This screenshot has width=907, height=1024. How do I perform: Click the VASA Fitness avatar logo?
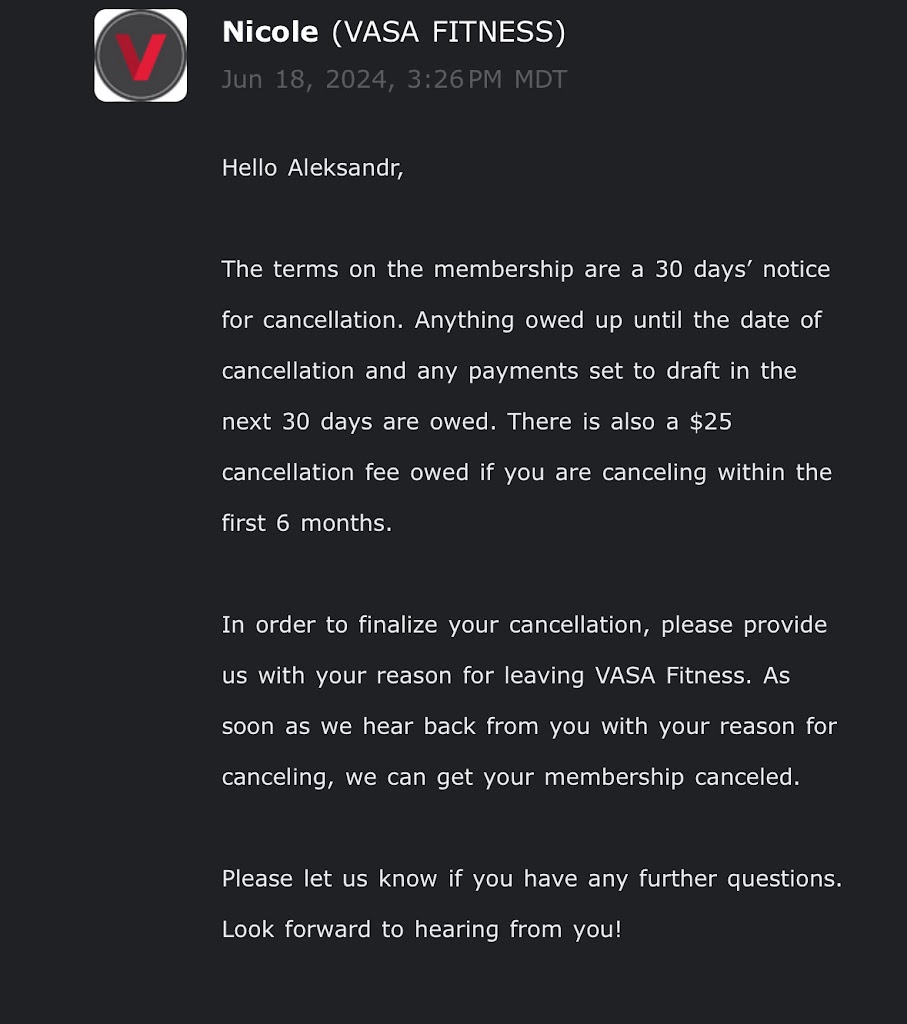point(140,56)
